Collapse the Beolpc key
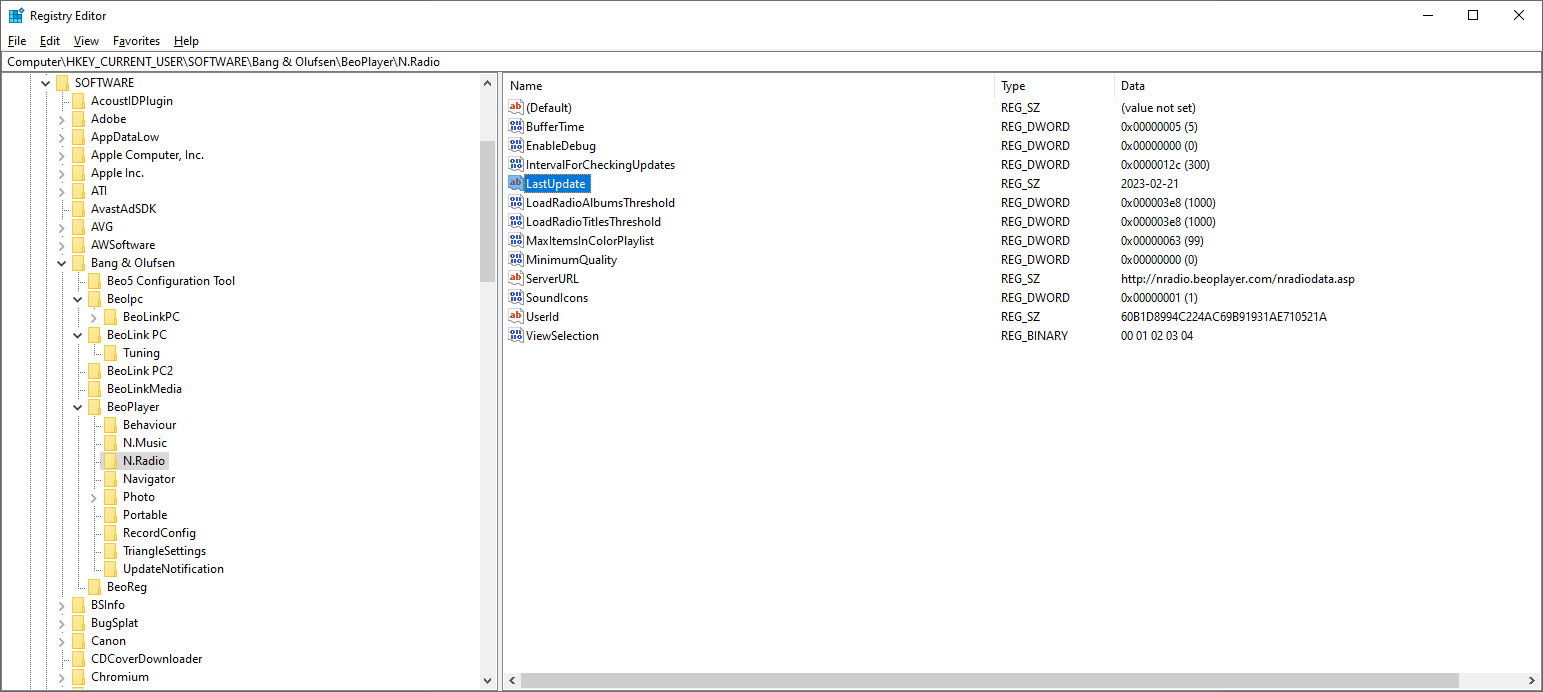Image resolution: width=1543 pixels, height=692 pixels. pyautogui.click(x=77, y=299)
